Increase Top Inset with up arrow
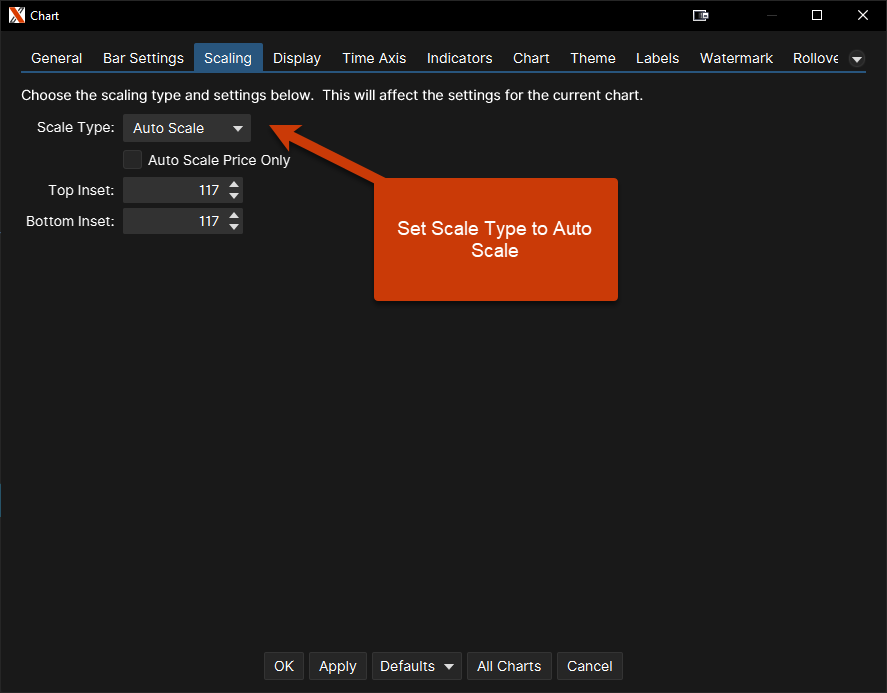Image resolution: width=887 pixels, height=693 pixels. [234, 185]
